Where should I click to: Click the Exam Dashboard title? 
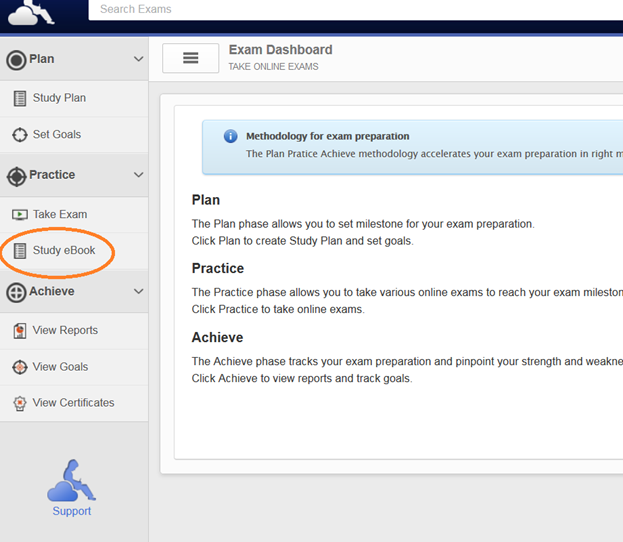pos(281,50)
